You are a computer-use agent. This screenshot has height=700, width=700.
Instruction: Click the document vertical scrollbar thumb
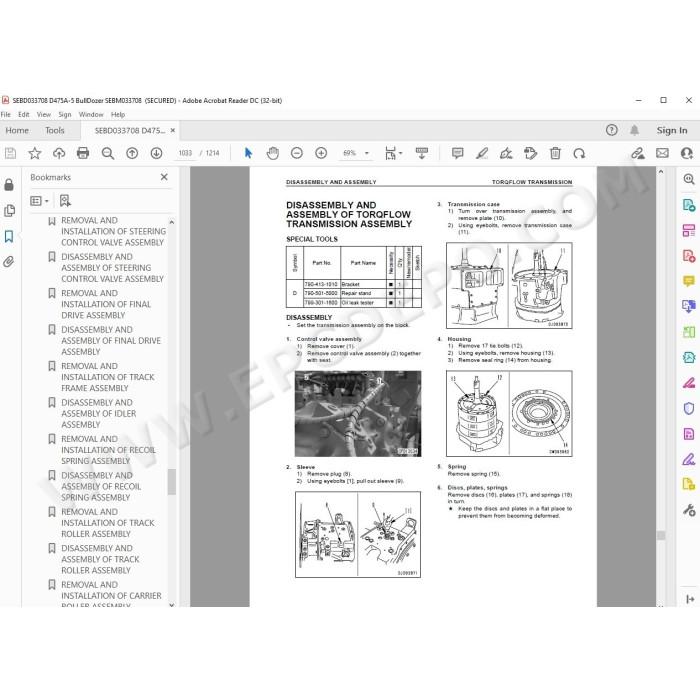pos(661,535)
